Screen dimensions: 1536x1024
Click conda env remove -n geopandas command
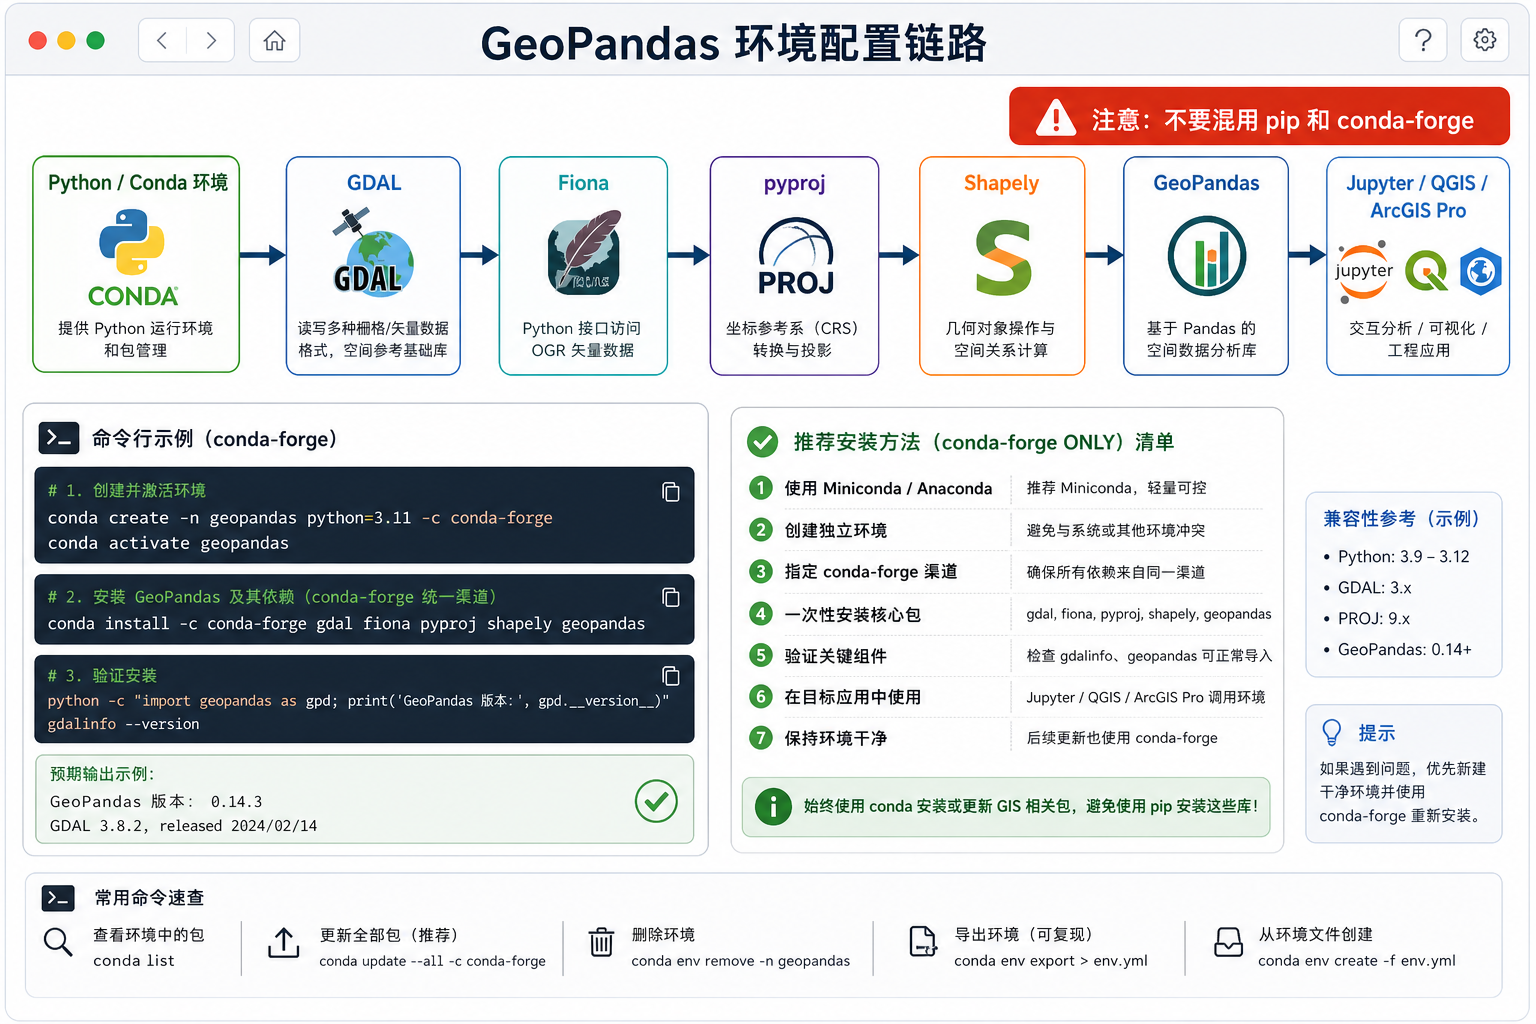[740, 961]
